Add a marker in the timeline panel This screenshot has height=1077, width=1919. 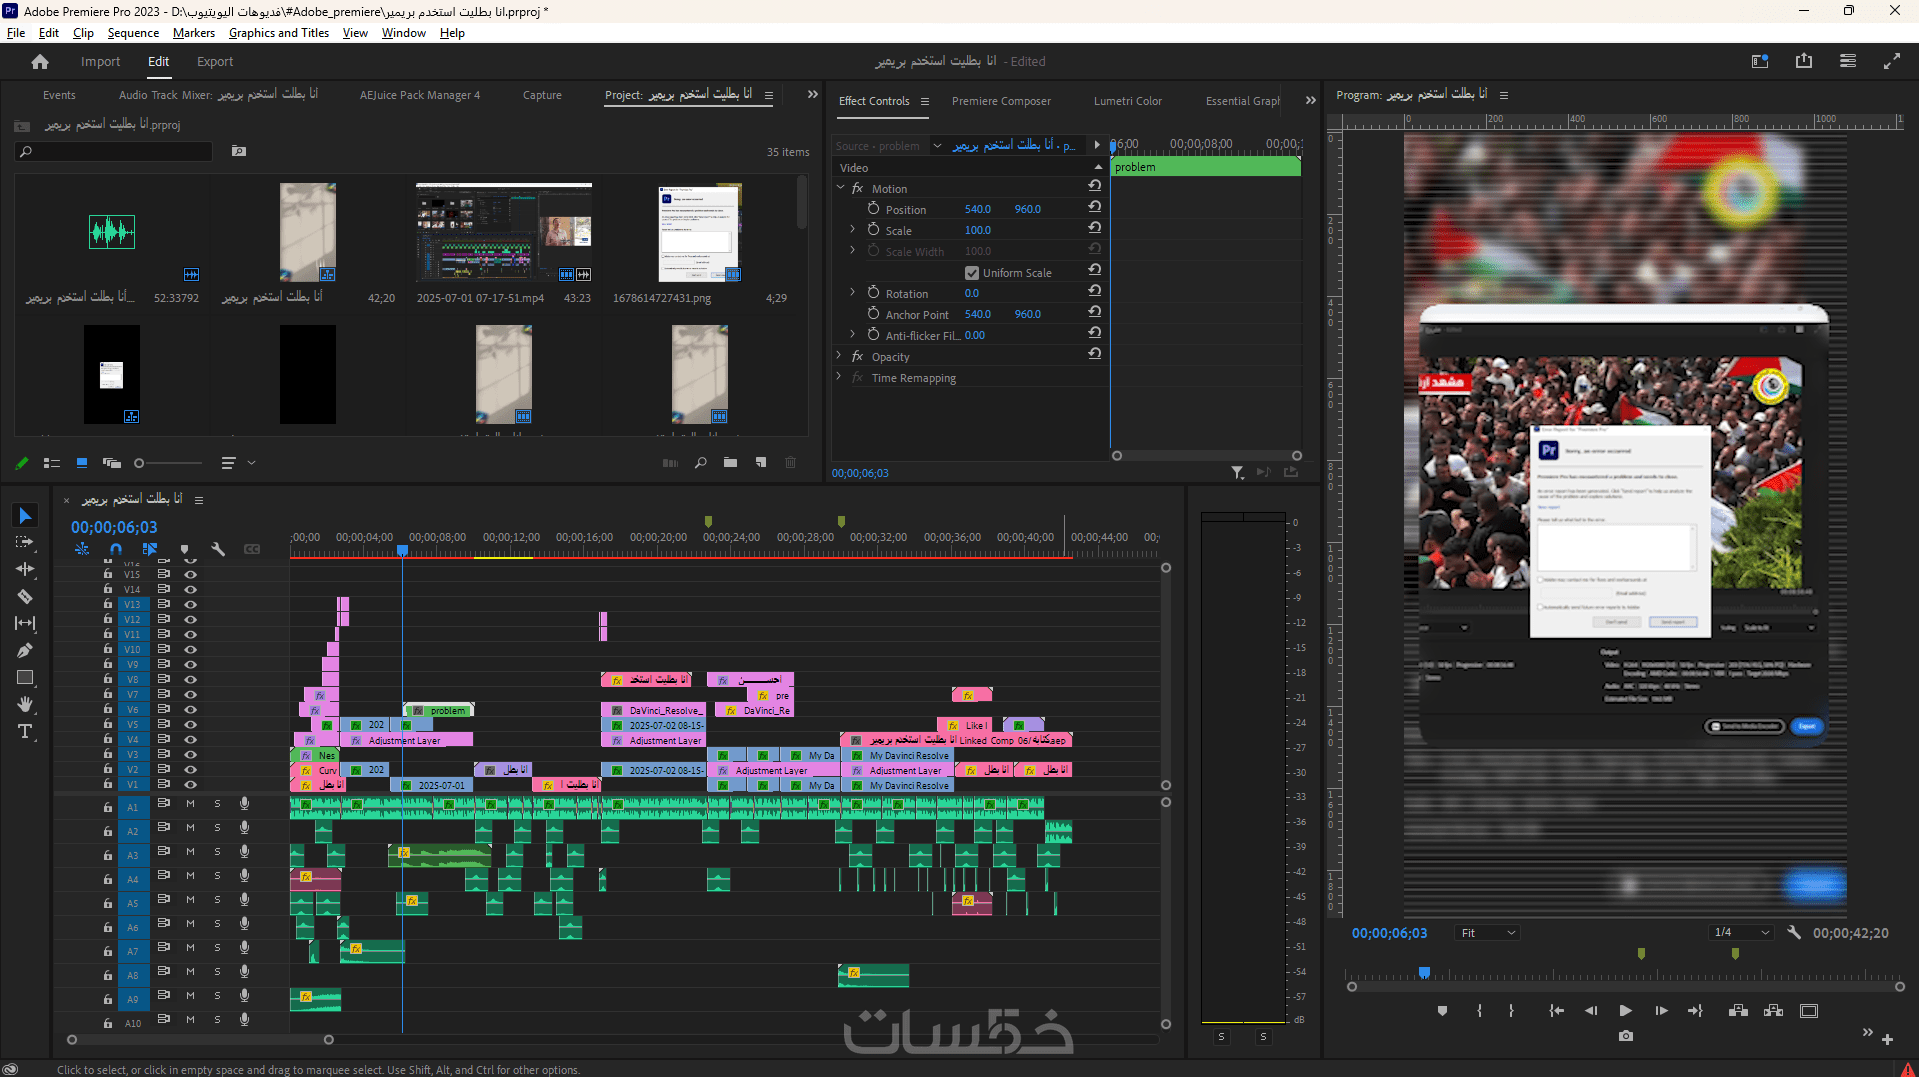[x=184, y=549]
